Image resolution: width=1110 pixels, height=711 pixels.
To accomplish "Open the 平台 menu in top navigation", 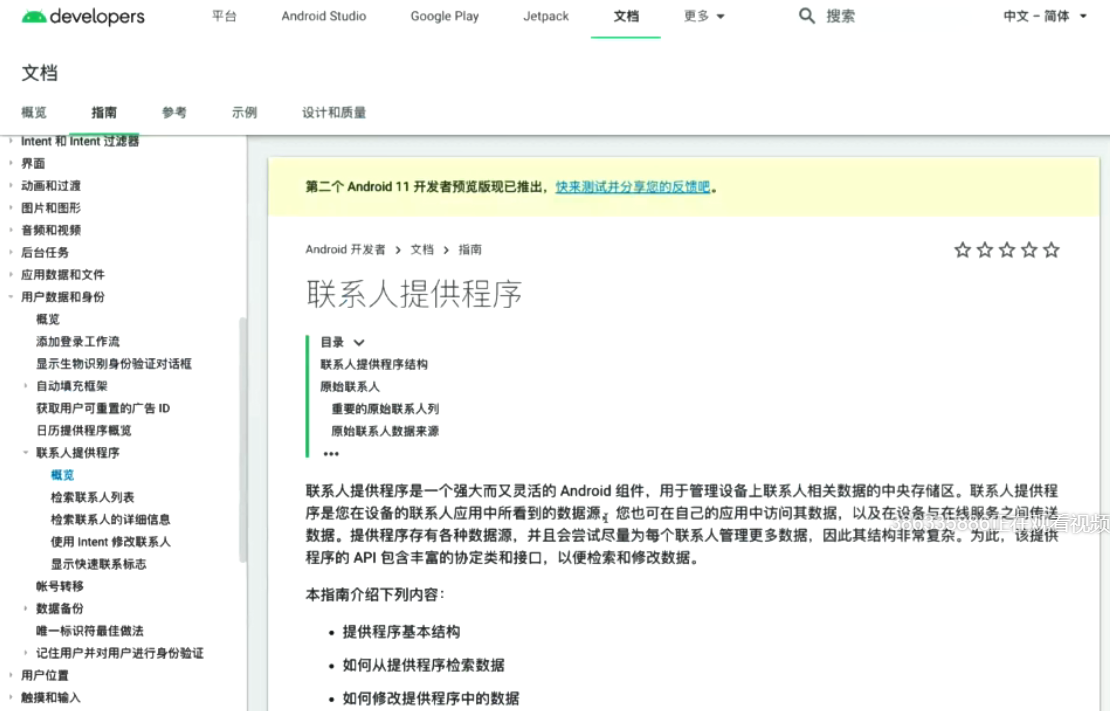I will [224, 16].
